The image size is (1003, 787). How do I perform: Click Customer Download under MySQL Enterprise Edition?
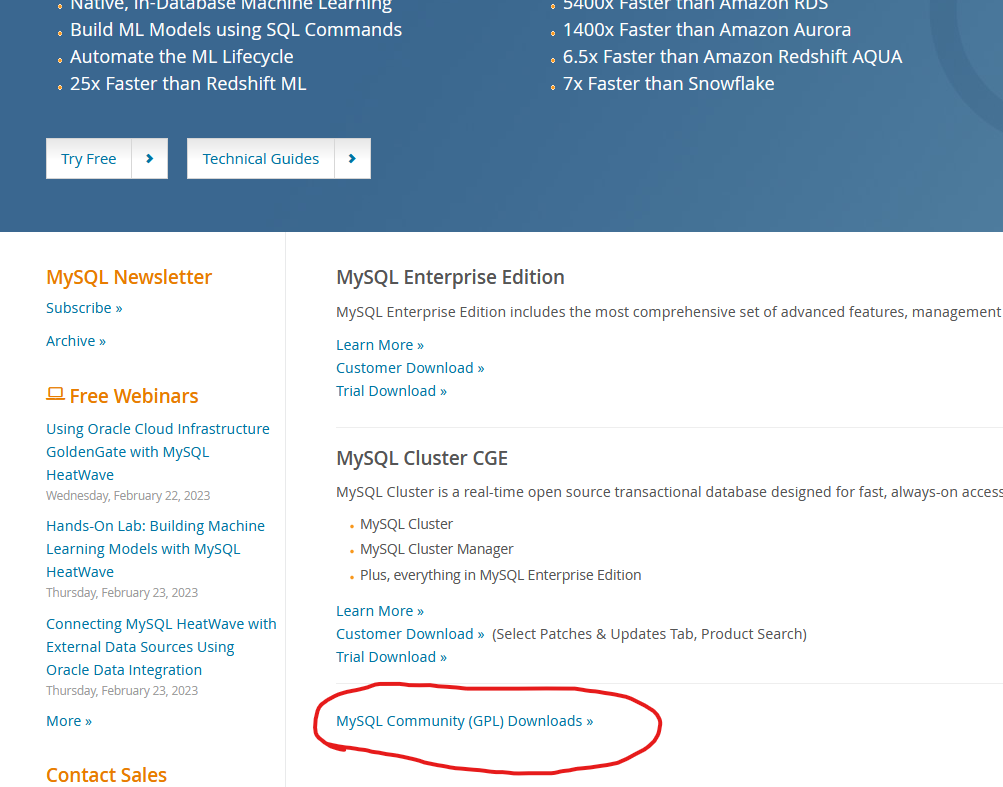410,368
